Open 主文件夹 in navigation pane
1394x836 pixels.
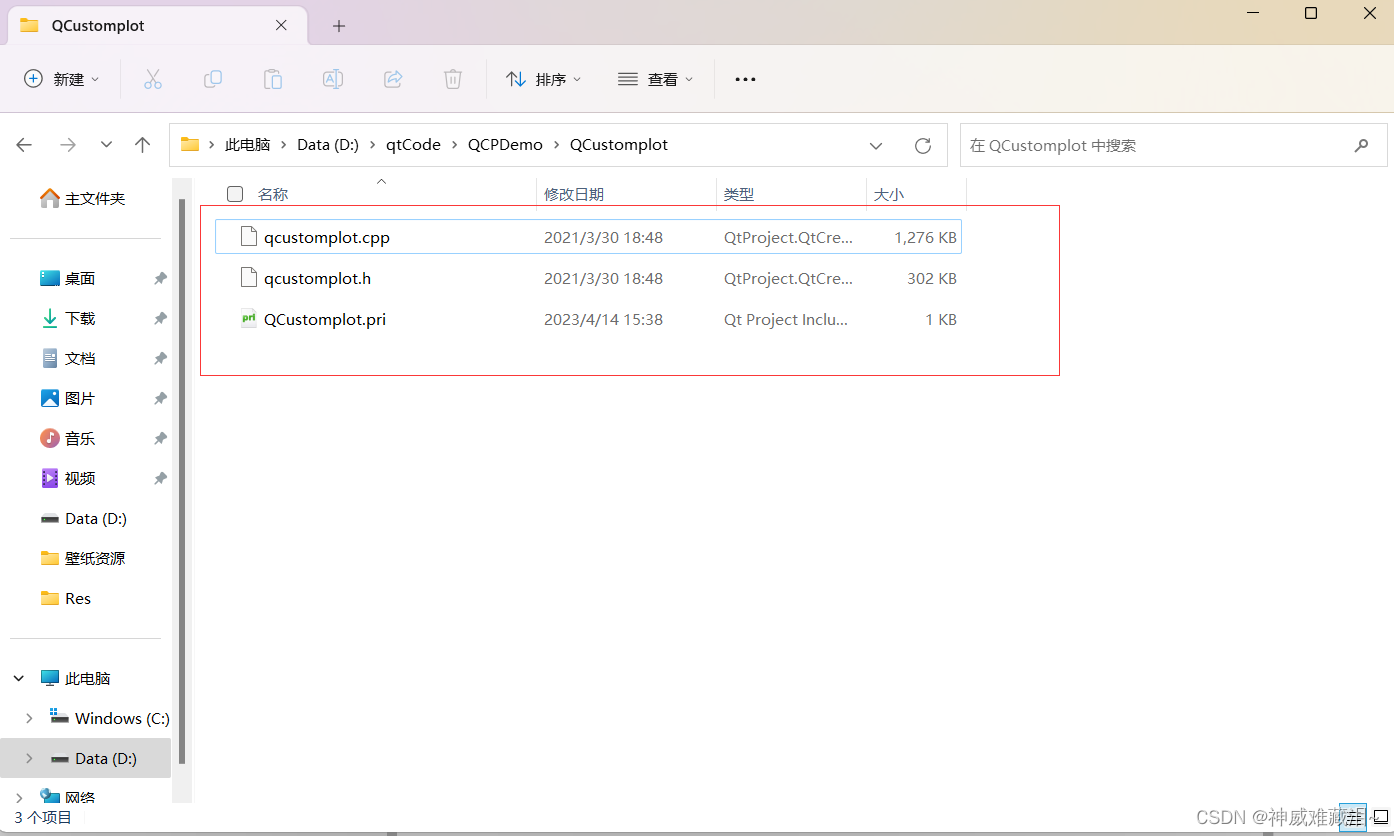coord(85,199)
